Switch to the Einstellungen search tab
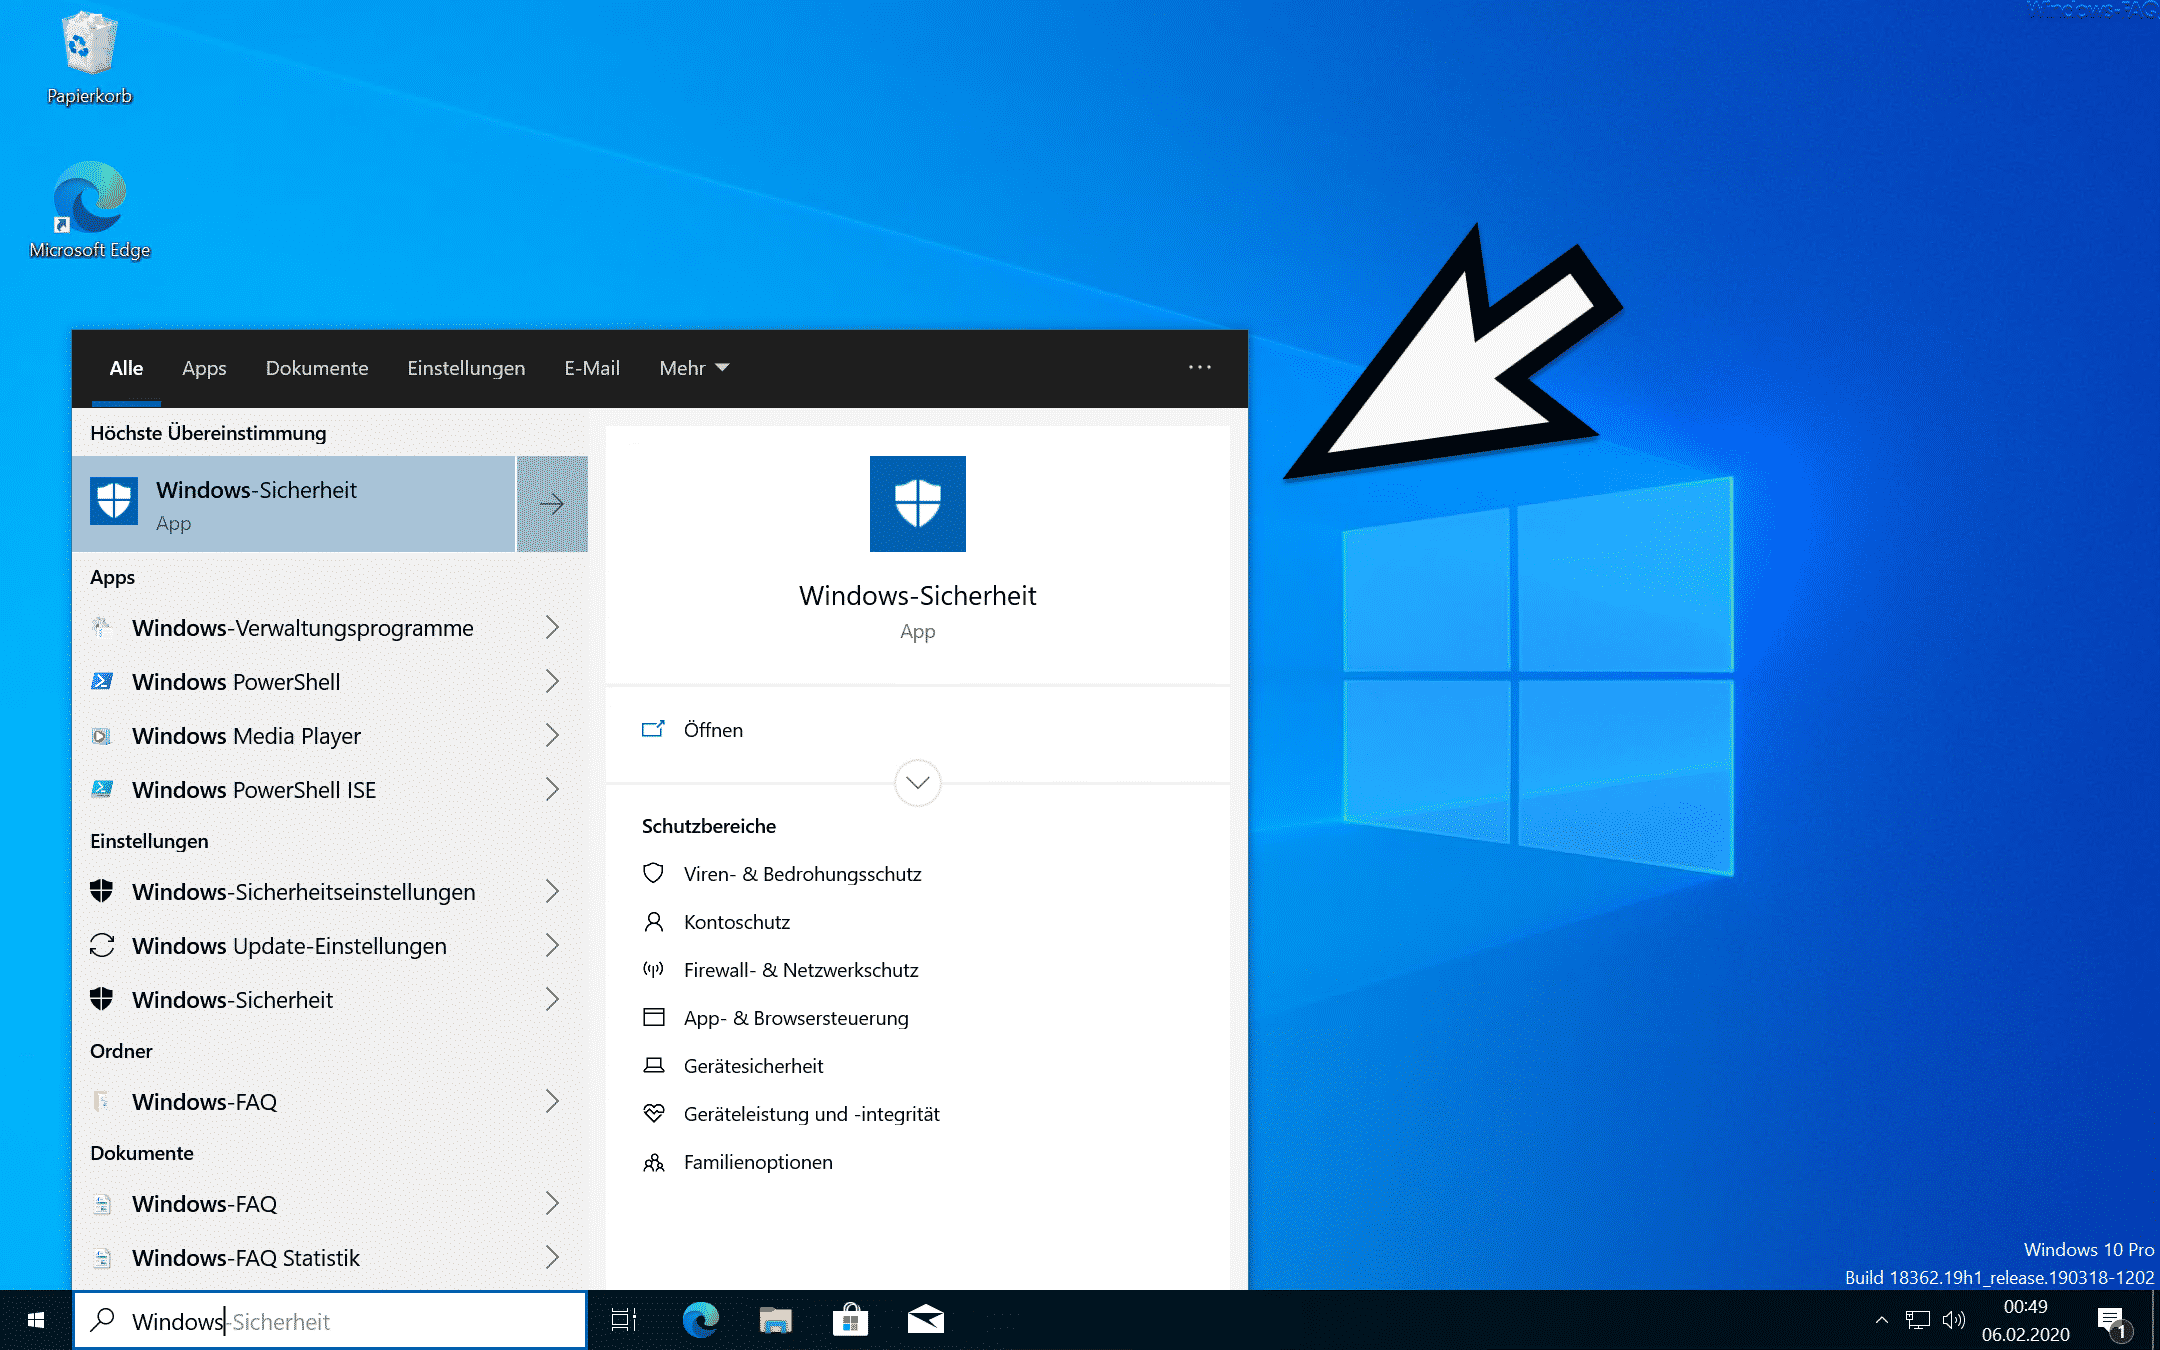 click(466, 368)
